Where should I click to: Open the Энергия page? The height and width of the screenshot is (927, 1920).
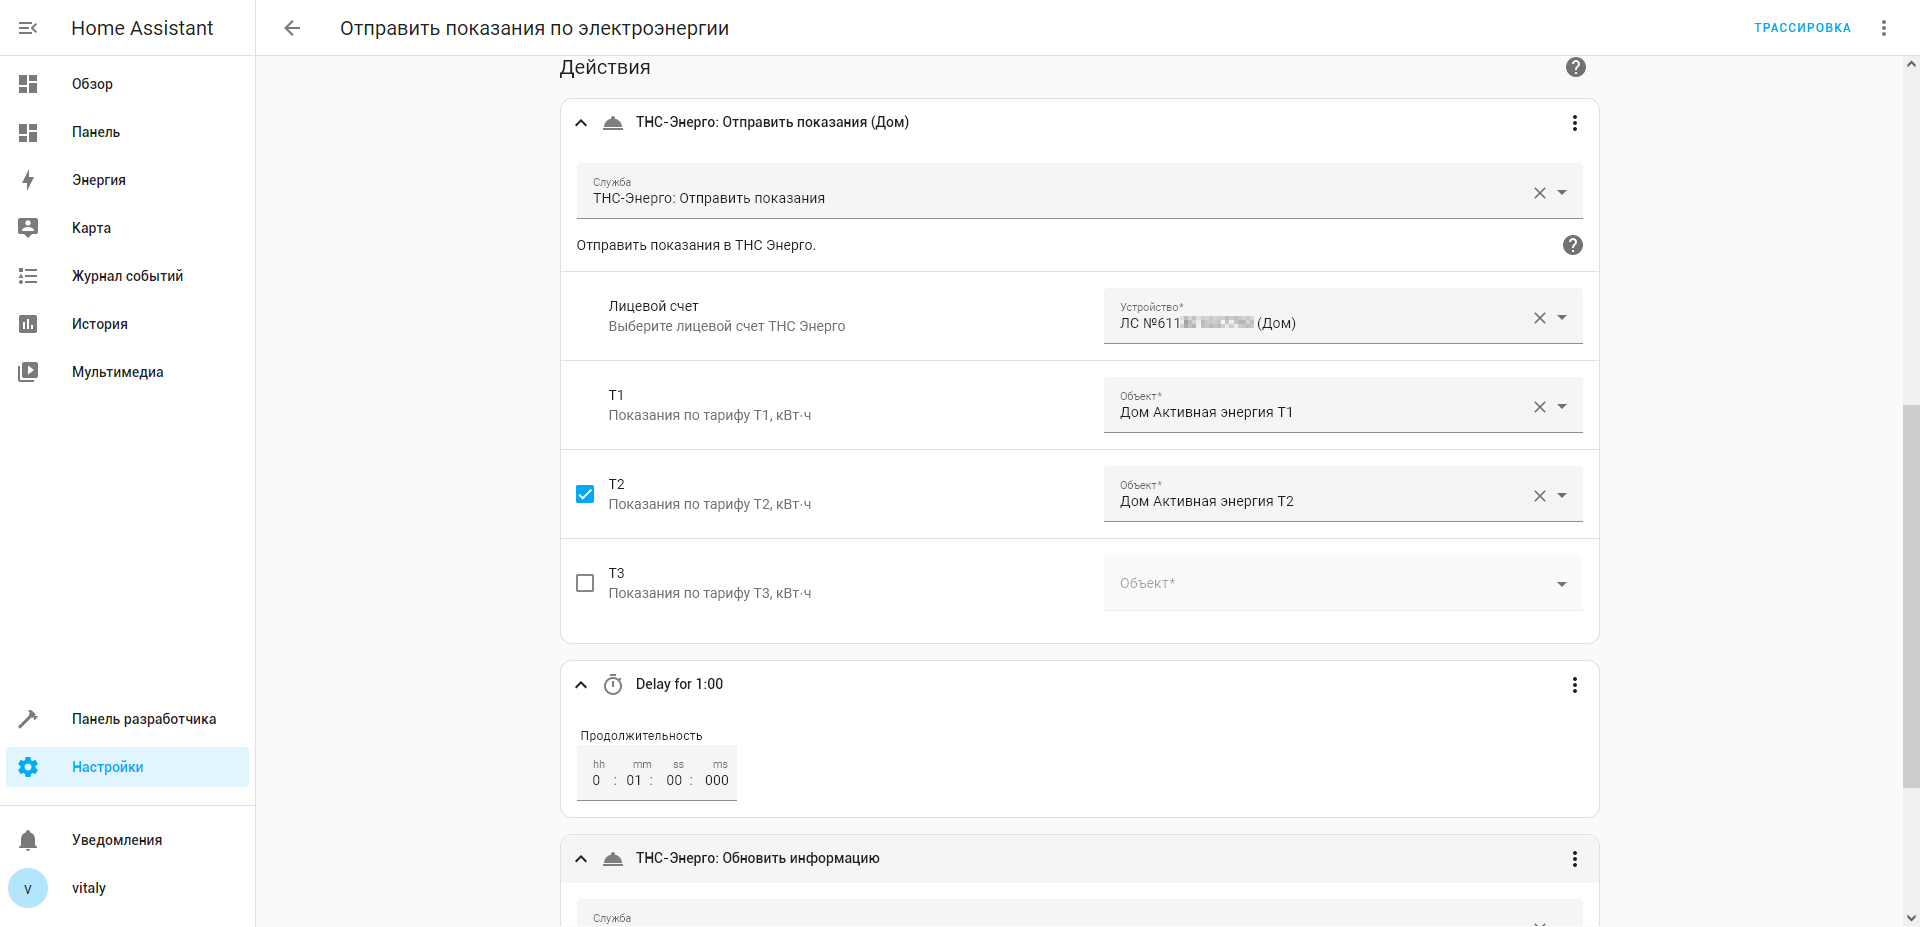pos(128,180)
